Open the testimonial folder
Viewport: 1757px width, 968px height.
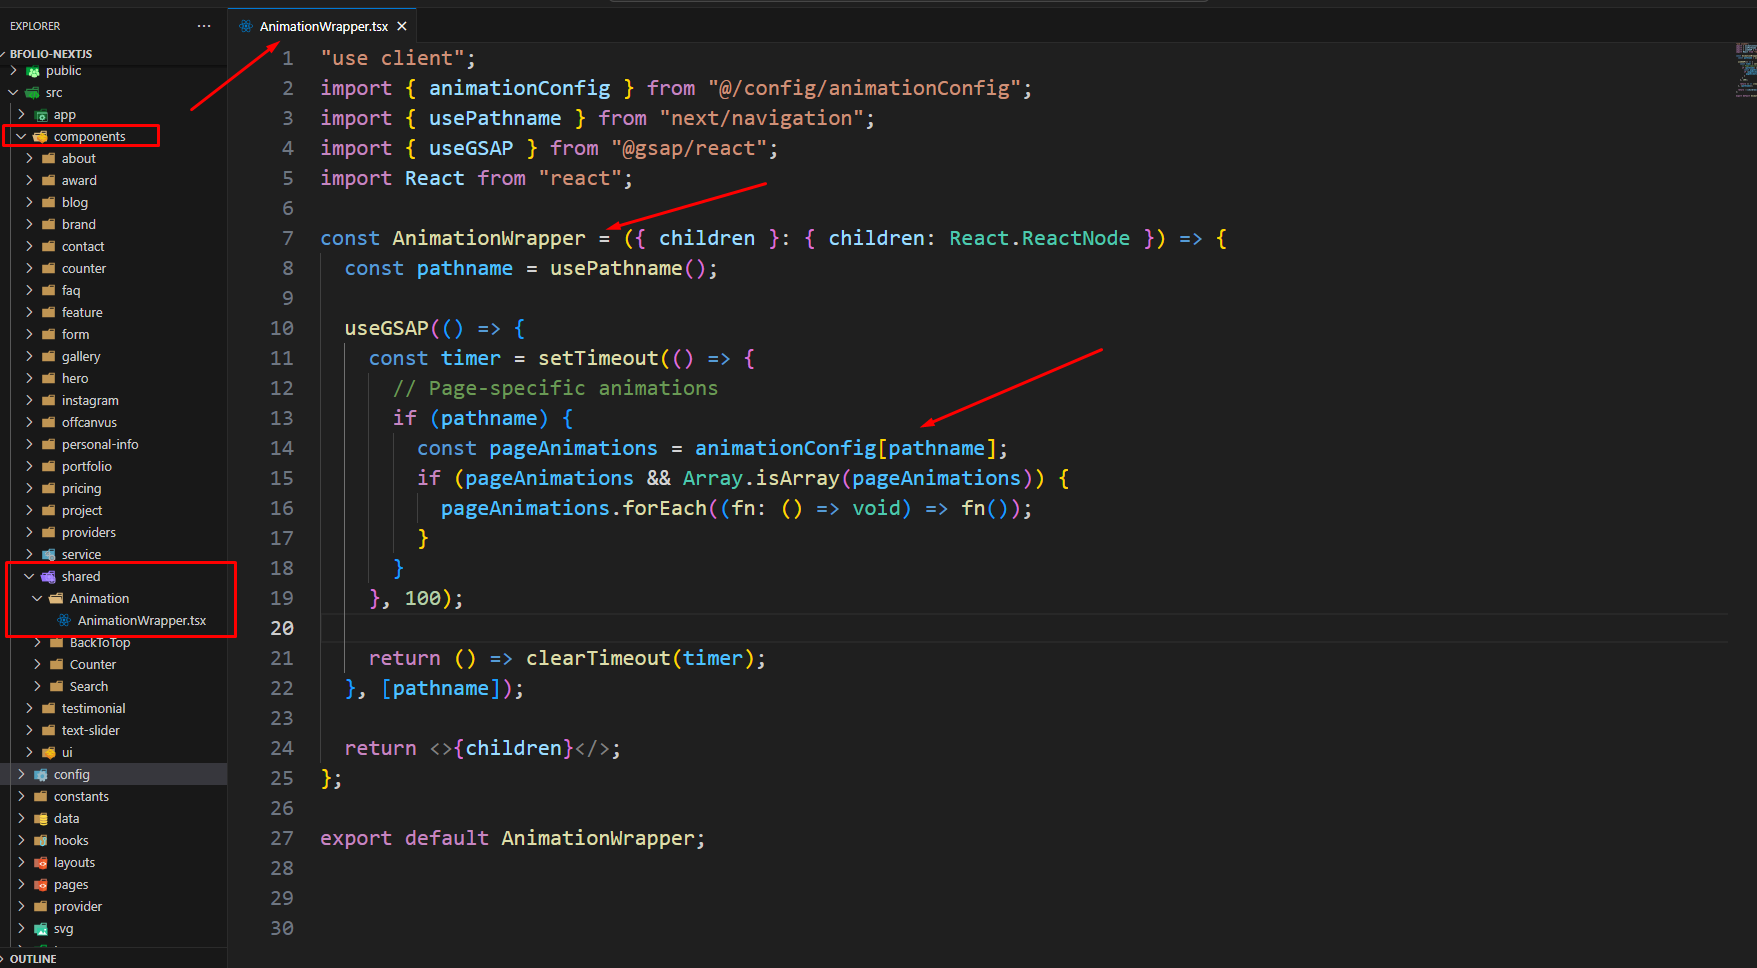point(93,709)
